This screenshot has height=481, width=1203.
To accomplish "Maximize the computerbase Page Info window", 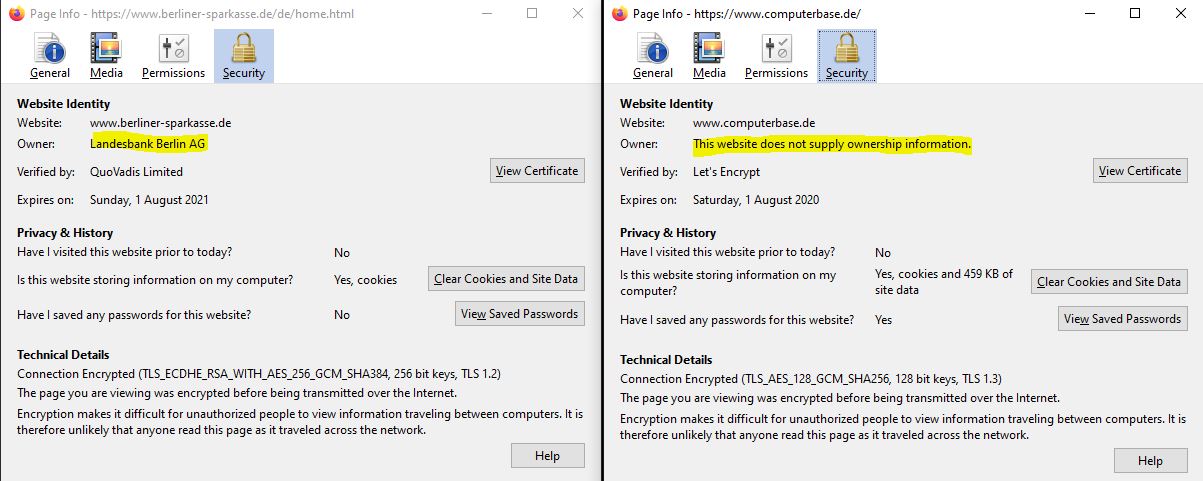I will coord(1135,14).
